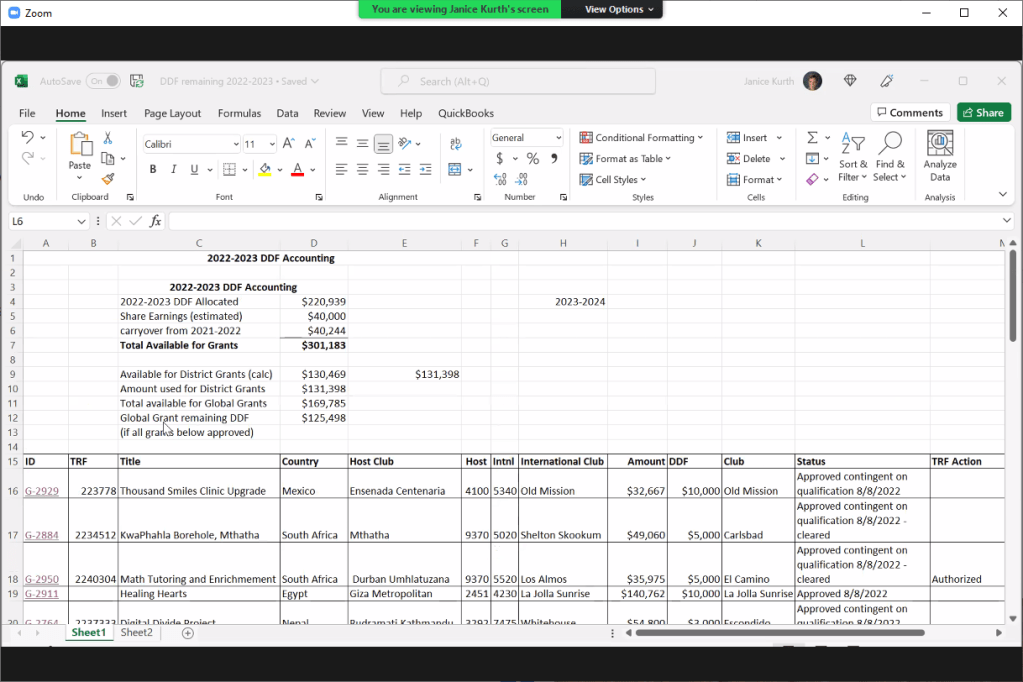The height and width of the screenshot is (682, 1023).
Task: Click the AutoSum sigma icon
Action: click(x=812, y=138)
